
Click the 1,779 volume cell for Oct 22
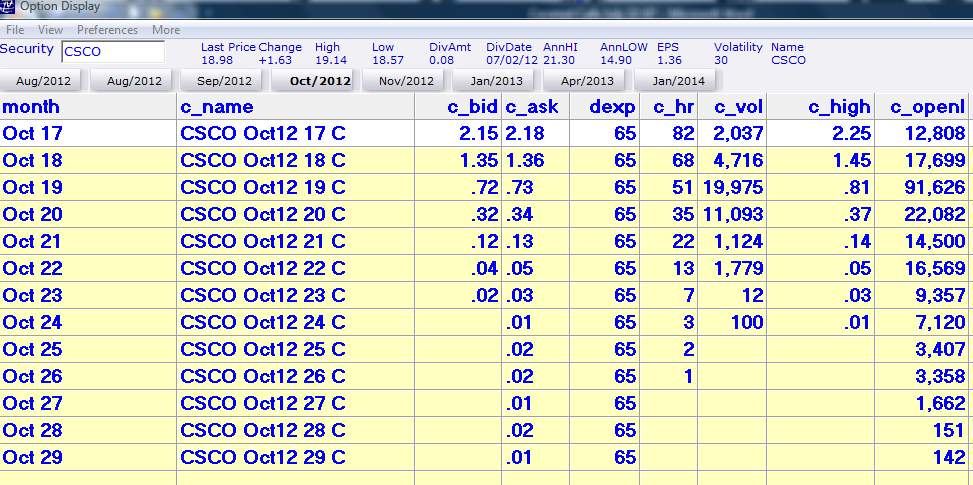733,268
